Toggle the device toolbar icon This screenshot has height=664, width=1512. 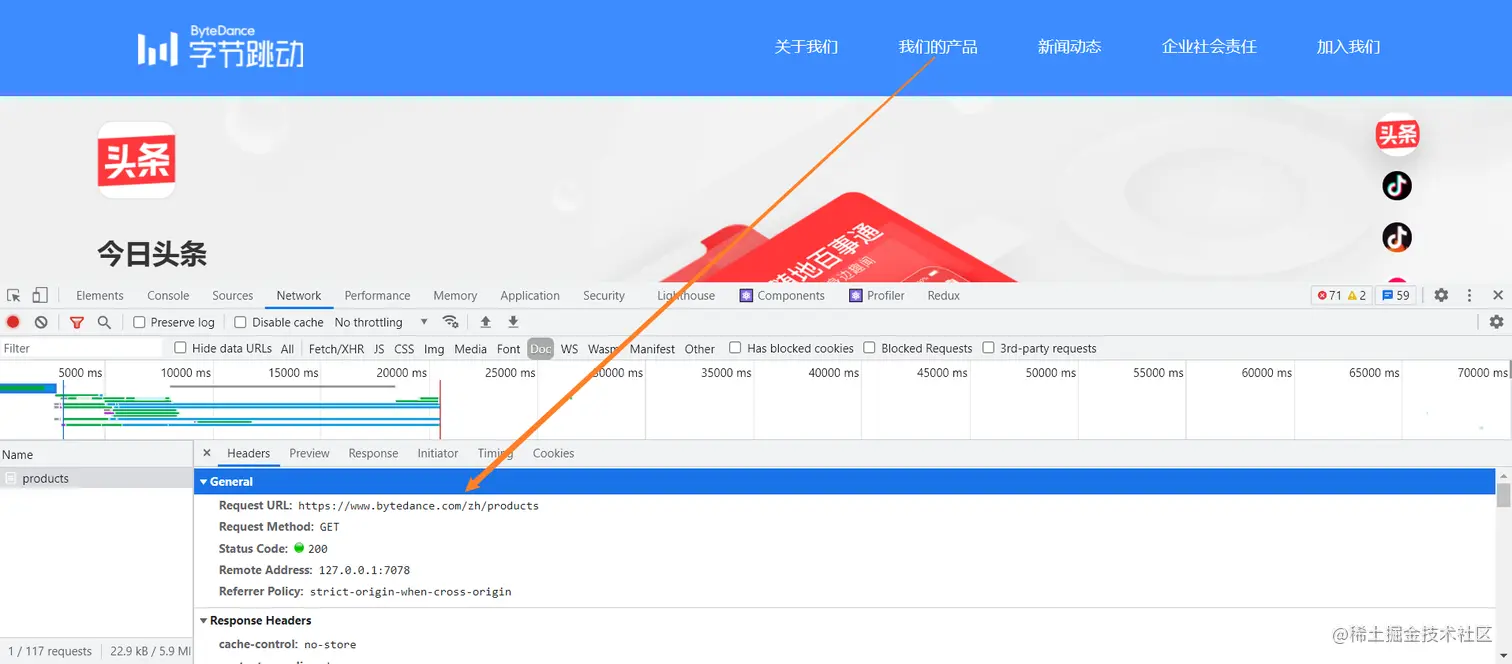[40, 295]
